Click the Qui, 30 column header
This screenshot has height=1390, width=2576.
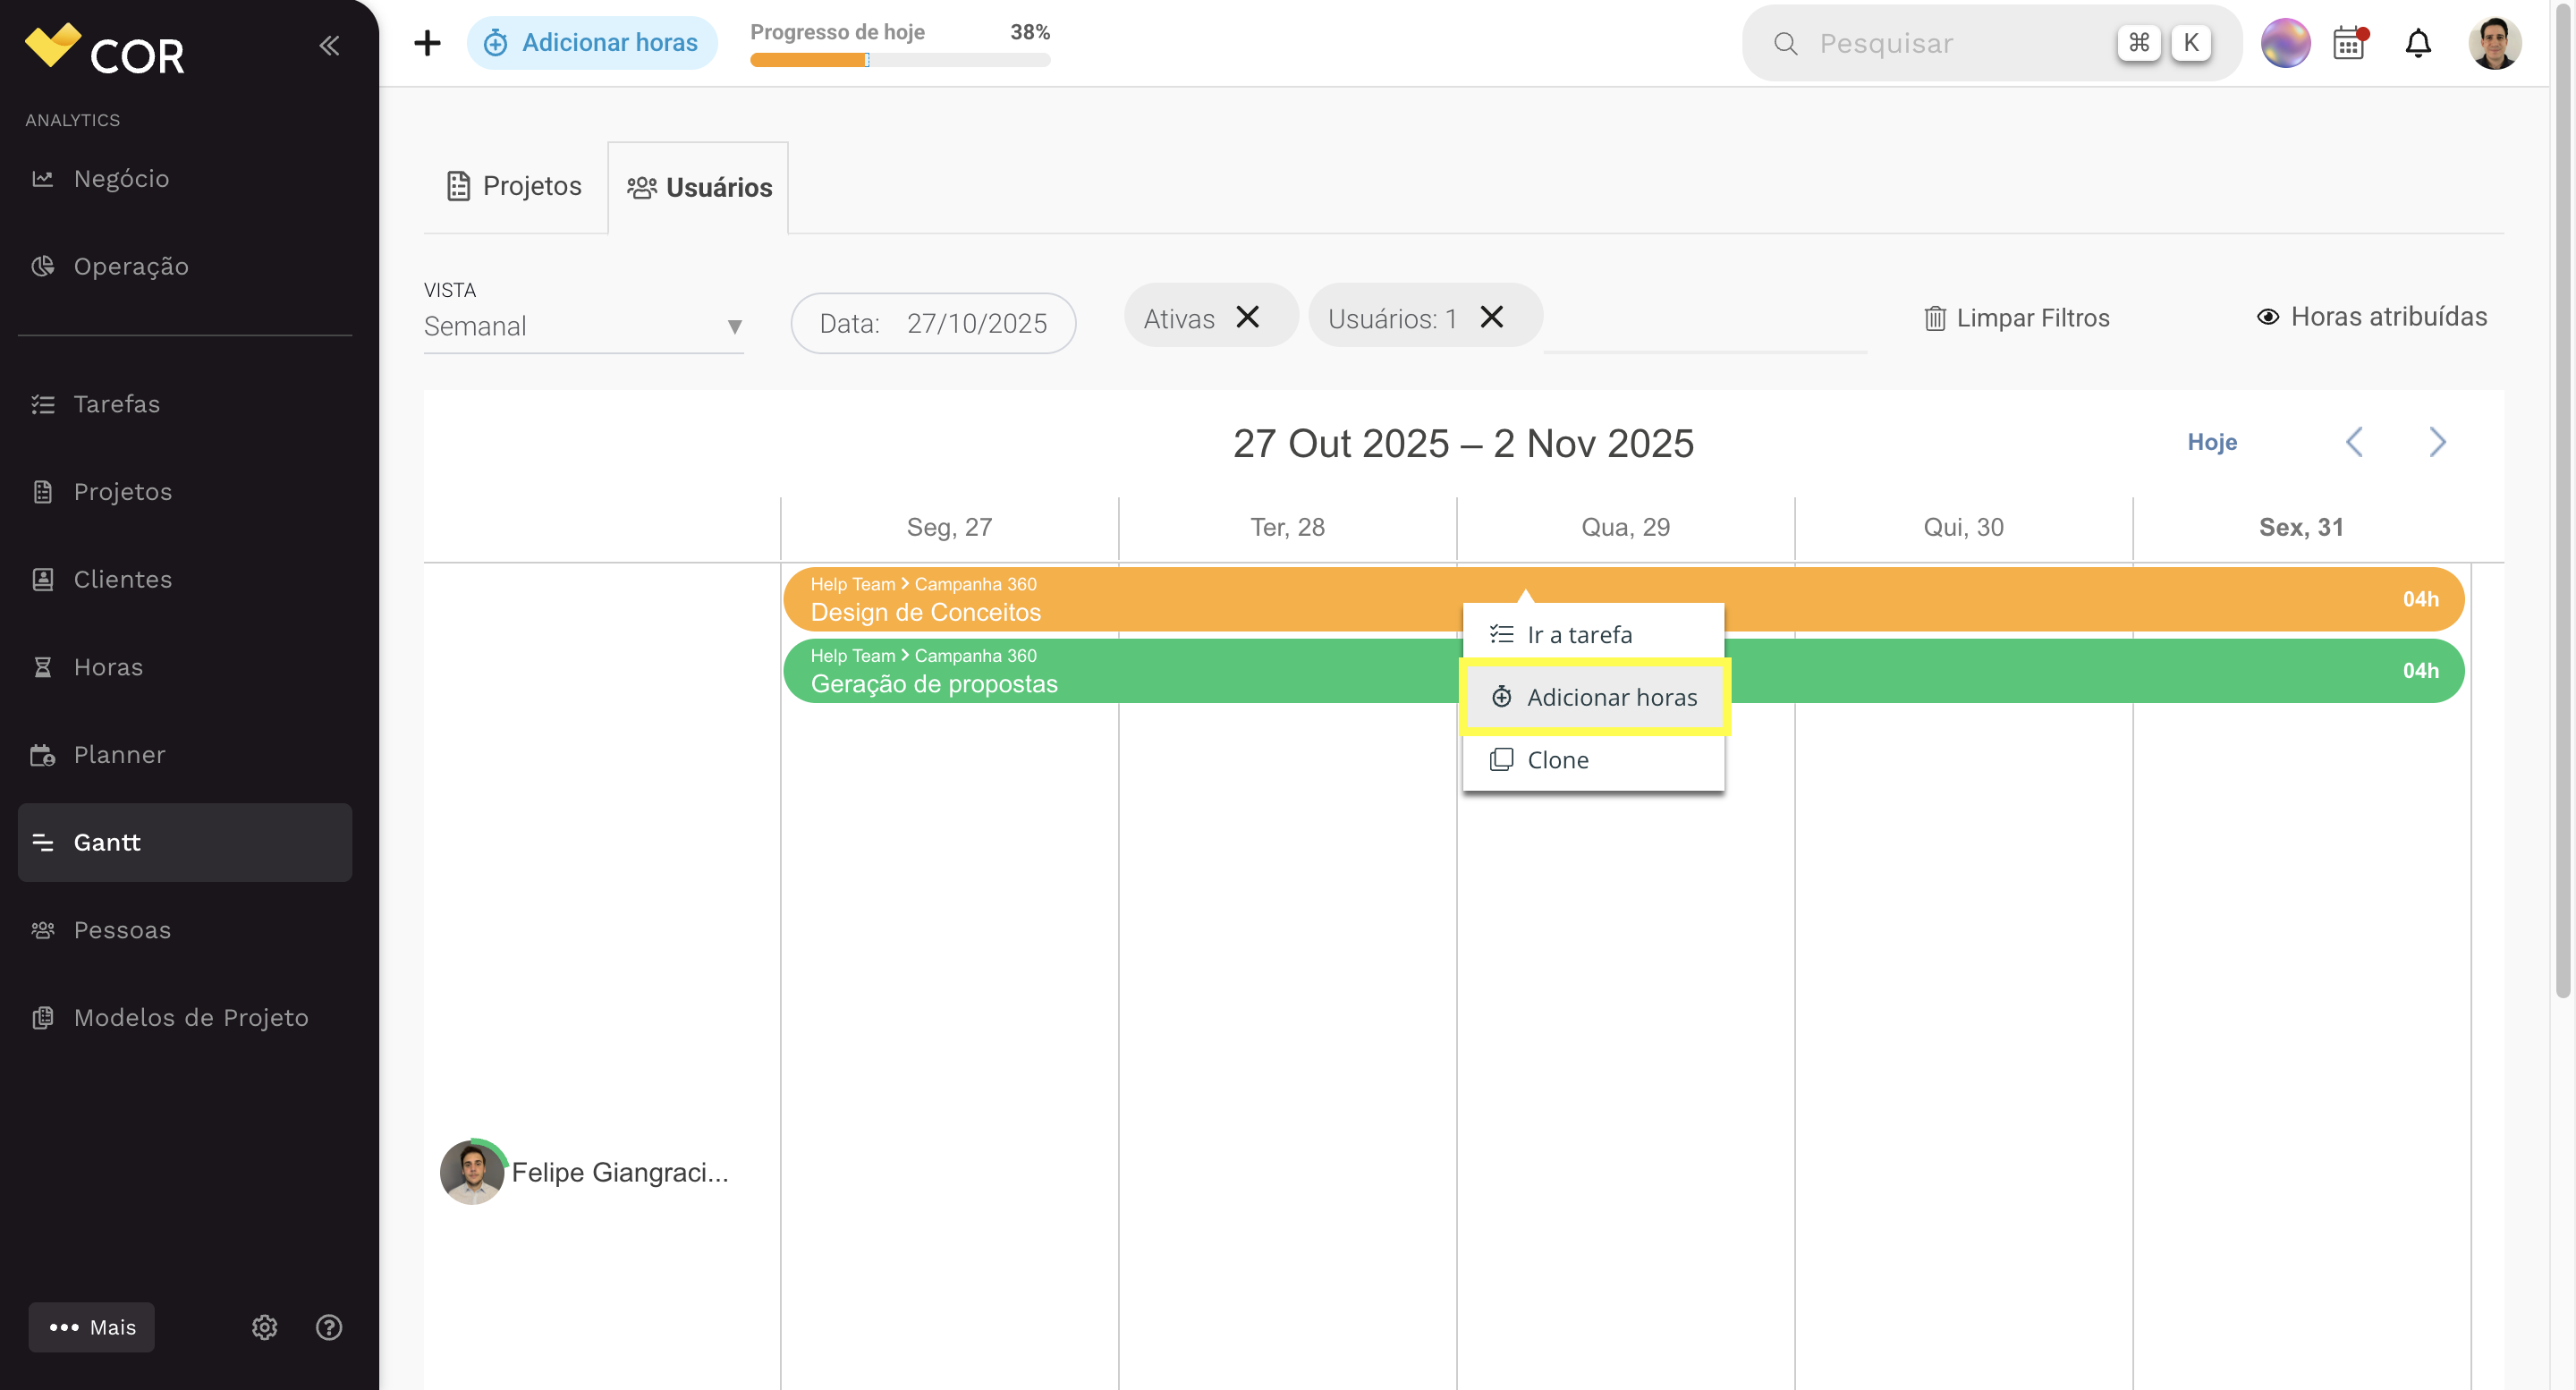pos(1963,528)
